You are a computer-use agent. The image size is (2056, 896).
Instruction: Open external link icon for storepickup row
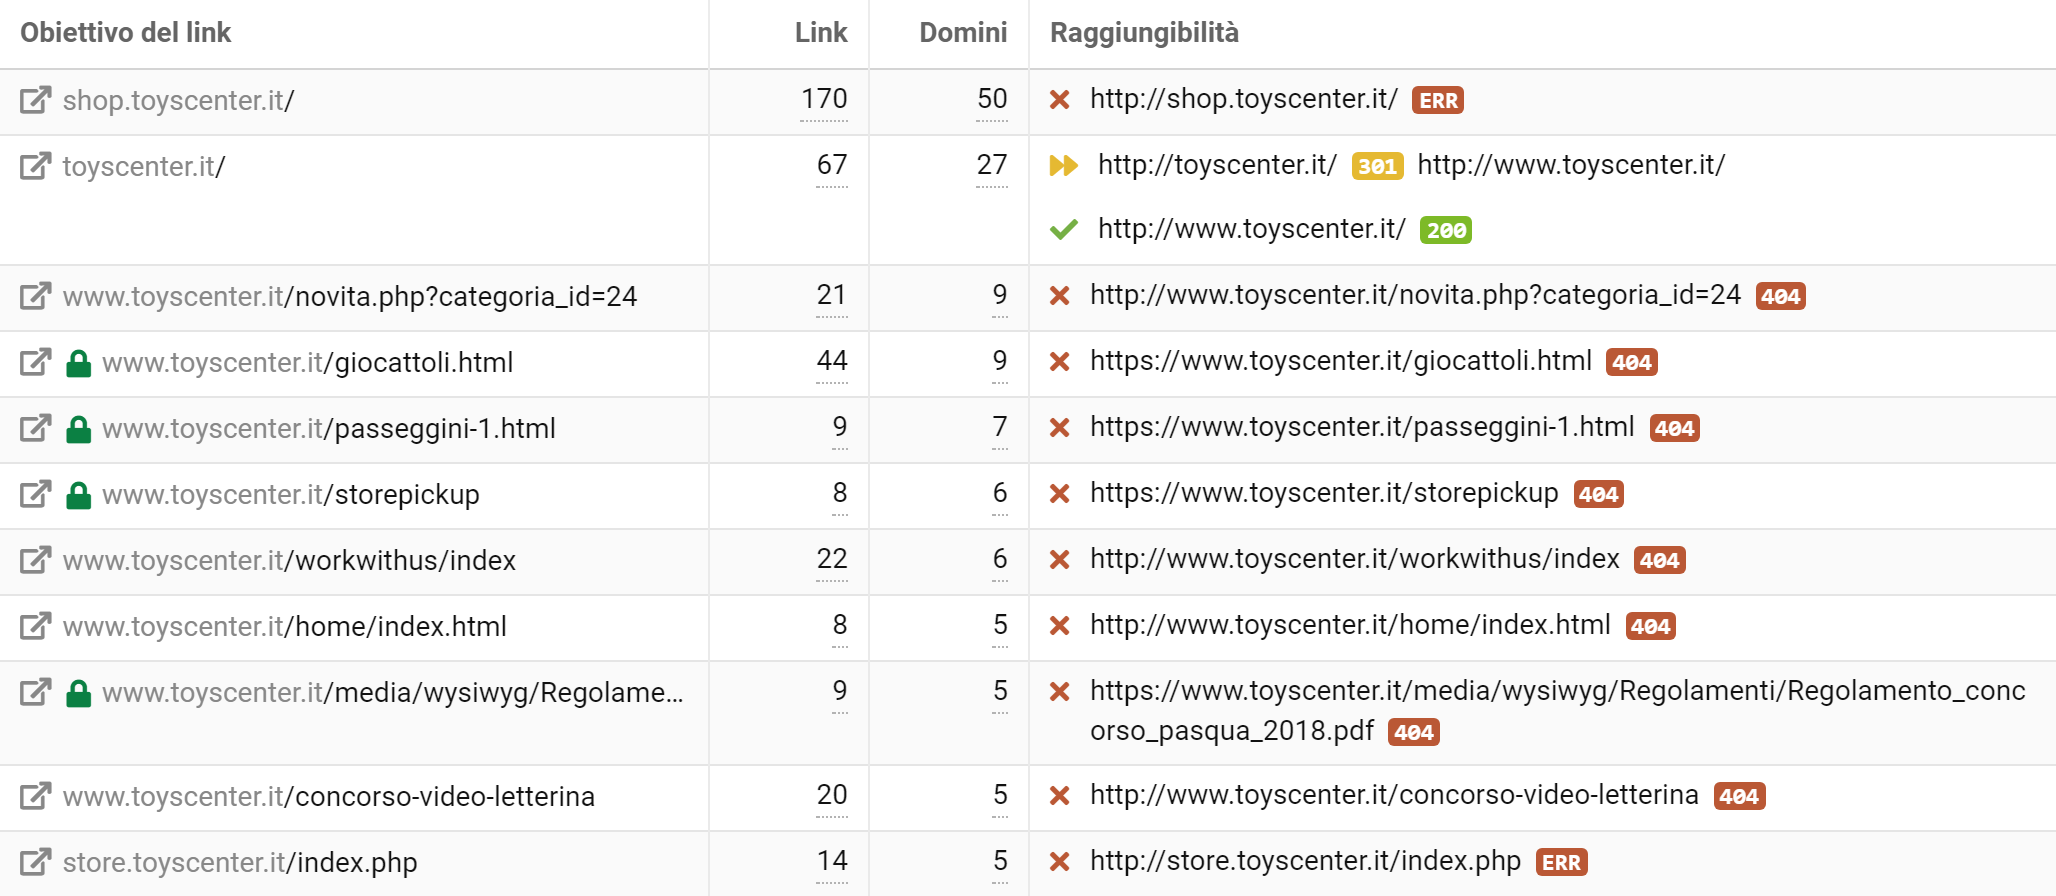[x=35, y=494]
